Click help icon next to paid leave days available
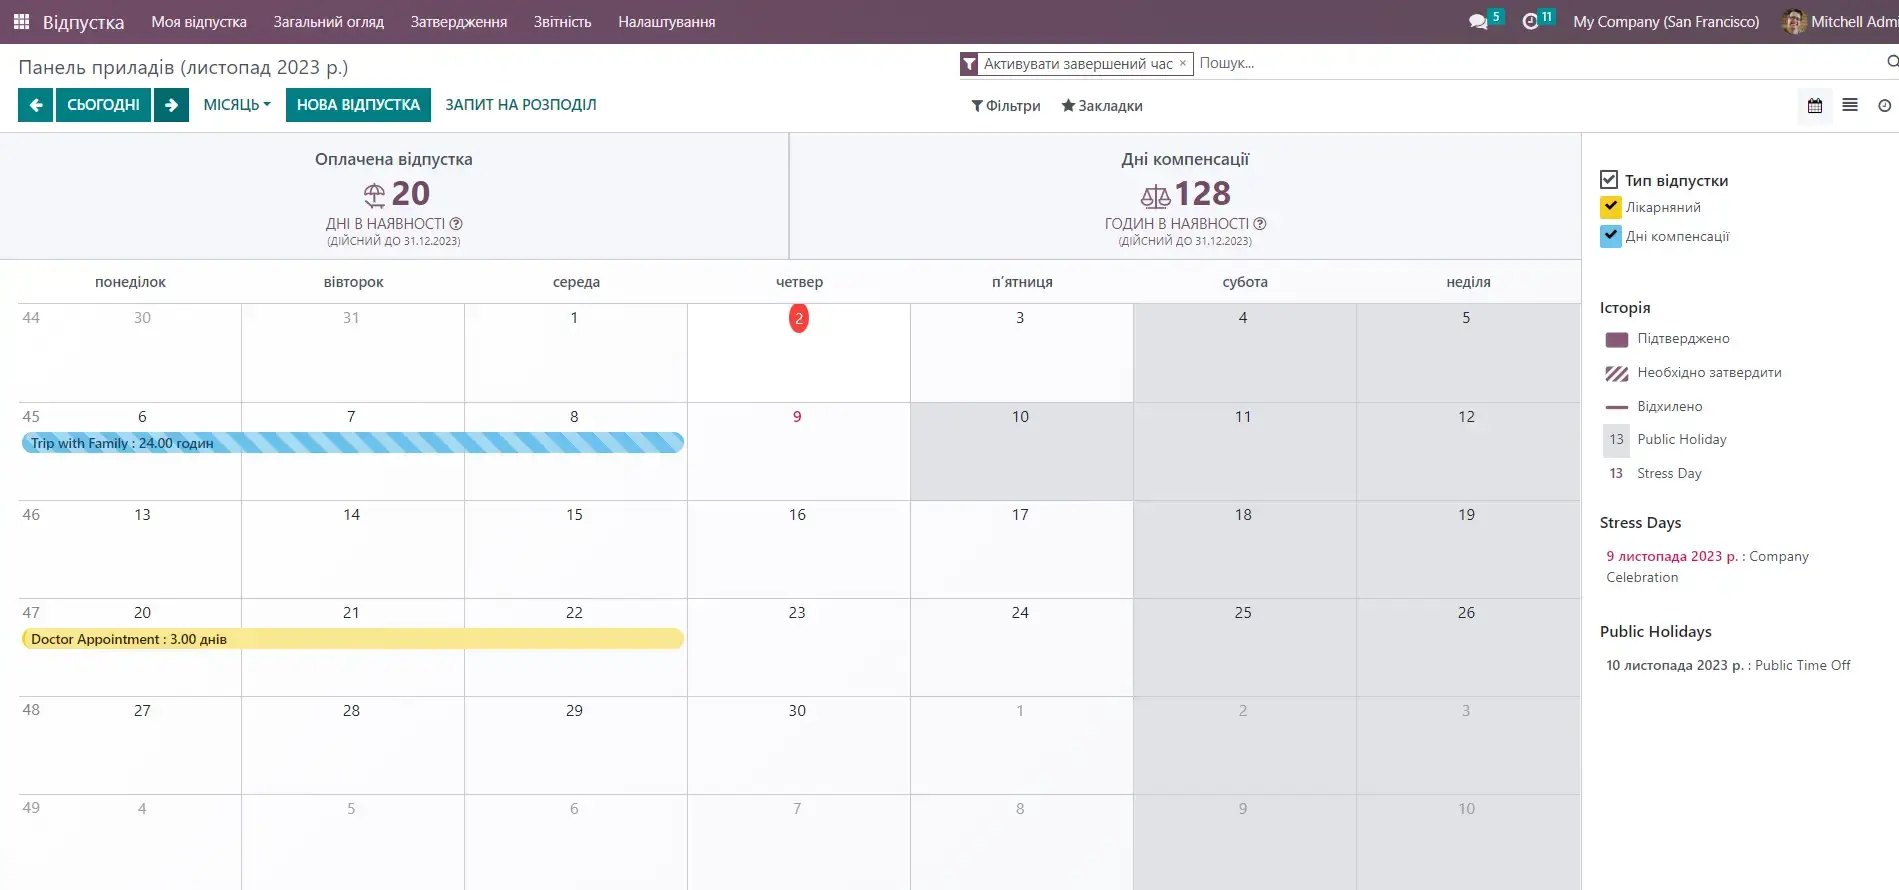Image resolution: width=1899 pixels, height=890 pixels. click(456, 224)
